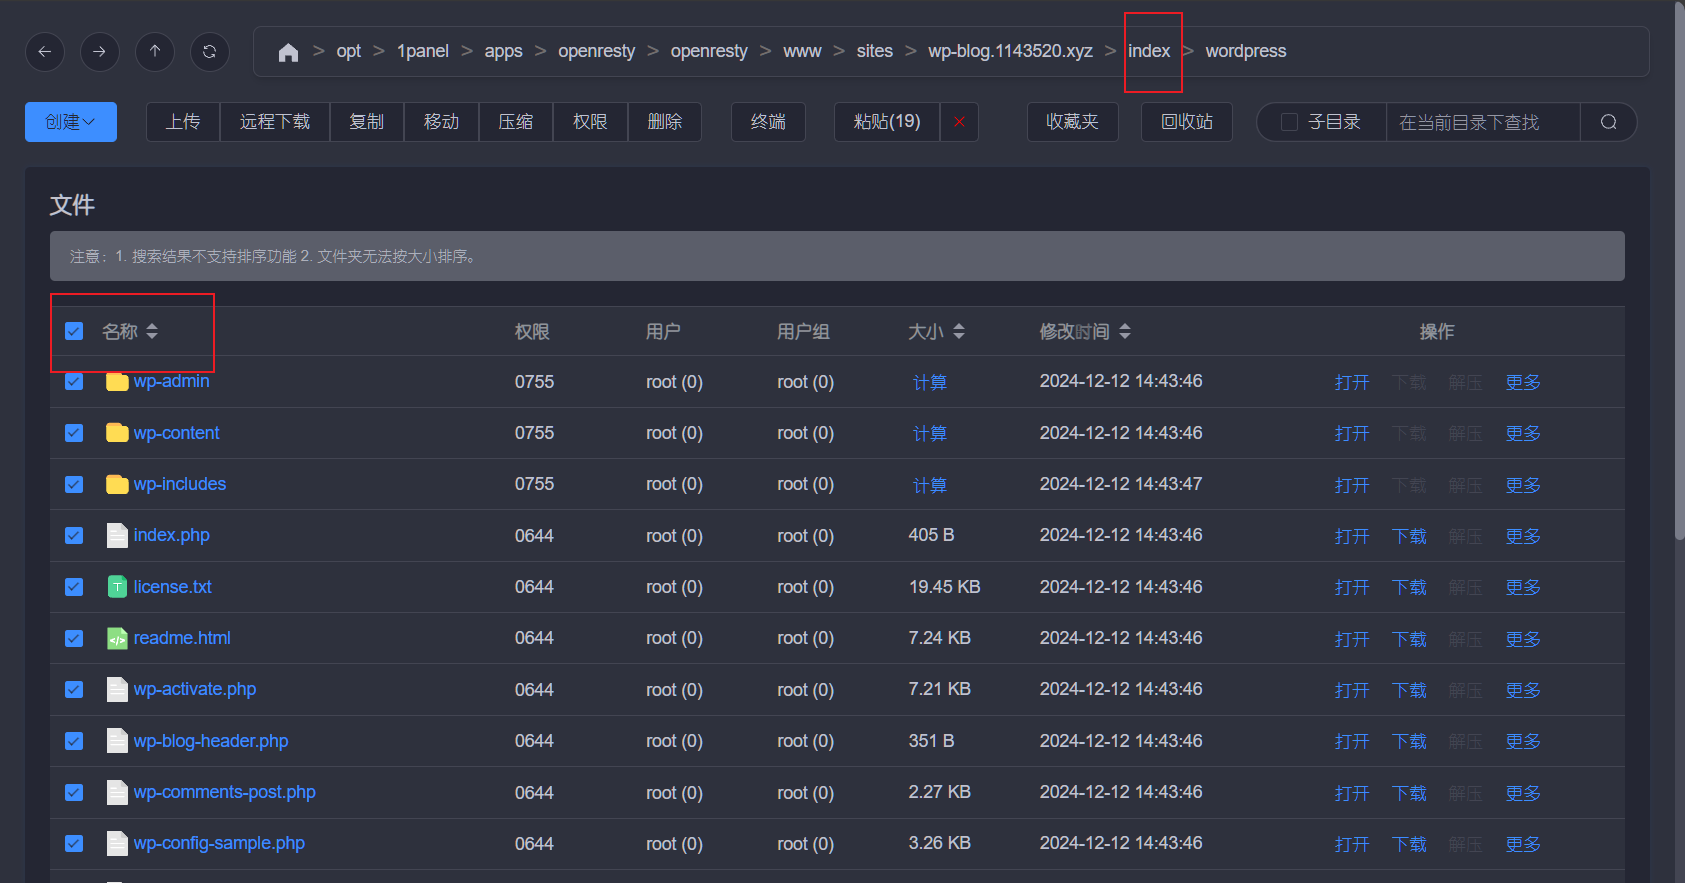The height and width of the screenshot is (883, 1685).
Task: Open 更多 menu for wp-config-sample.php
Action: 1523,844
